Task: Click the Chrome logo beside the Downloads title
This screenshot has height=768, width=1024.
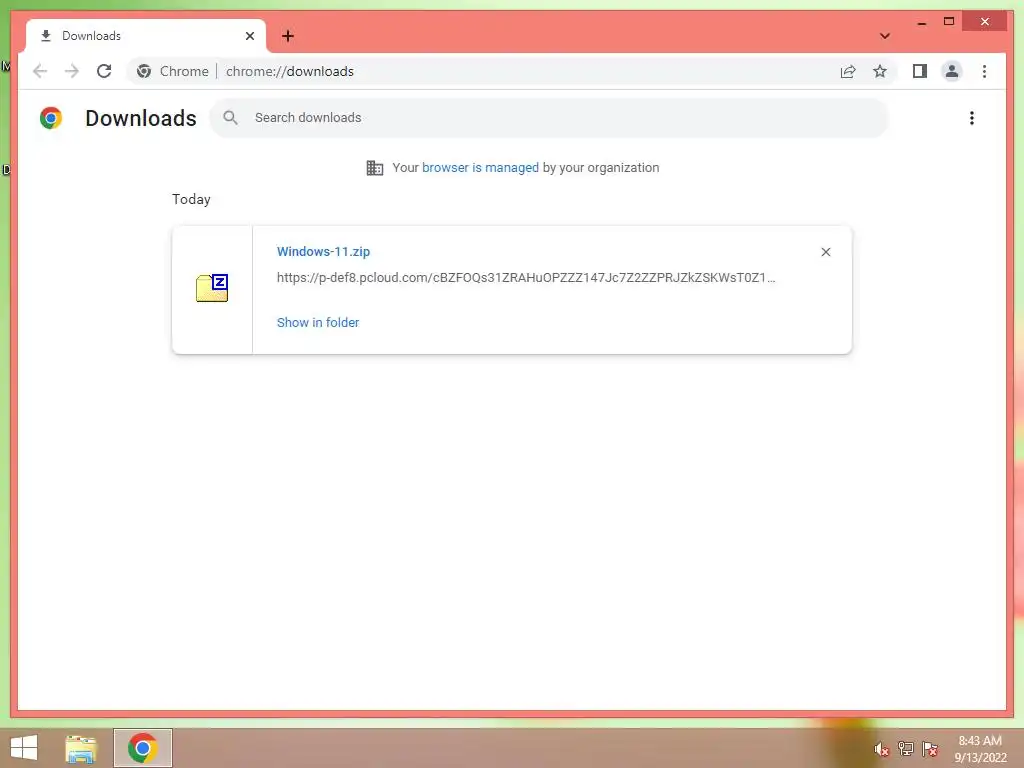Action: pos(51,118)
